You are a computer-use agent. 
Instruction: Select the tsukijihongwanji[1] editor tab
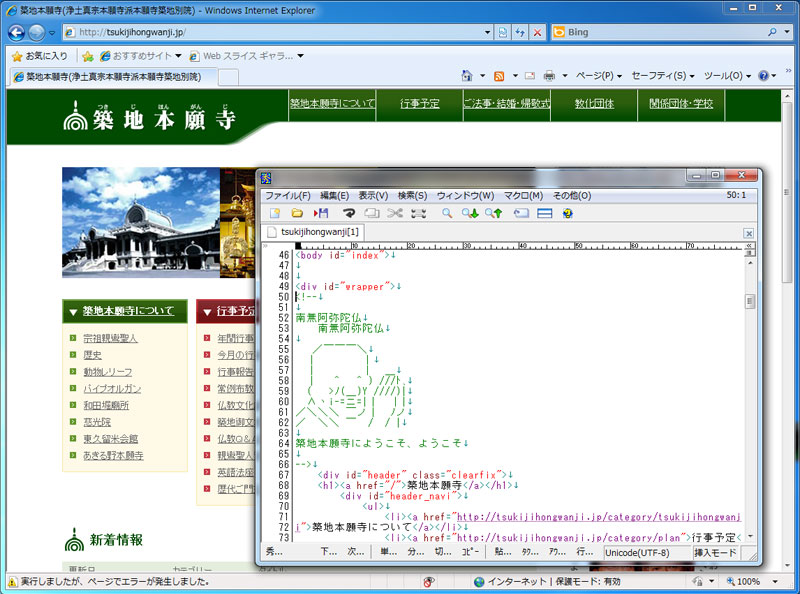coord(314,232)
